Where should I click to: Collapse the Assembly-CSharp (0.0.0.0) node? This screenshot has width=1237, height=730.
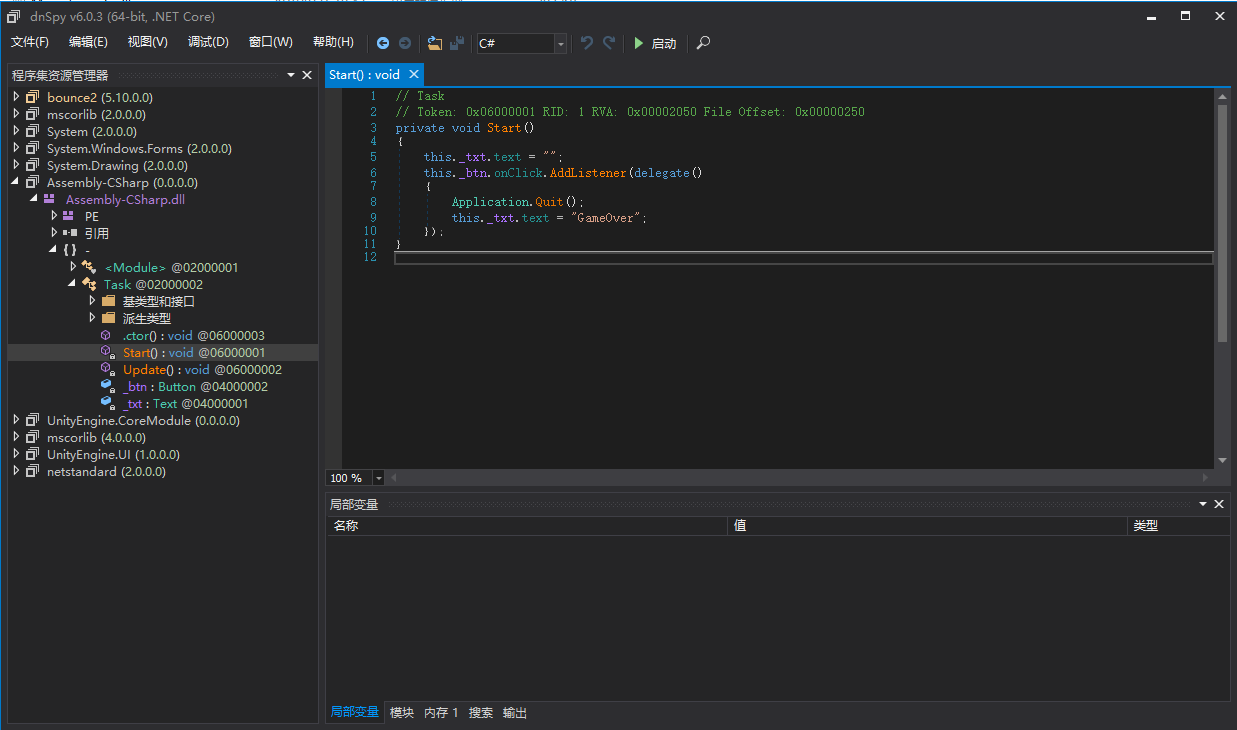[16, 182]
